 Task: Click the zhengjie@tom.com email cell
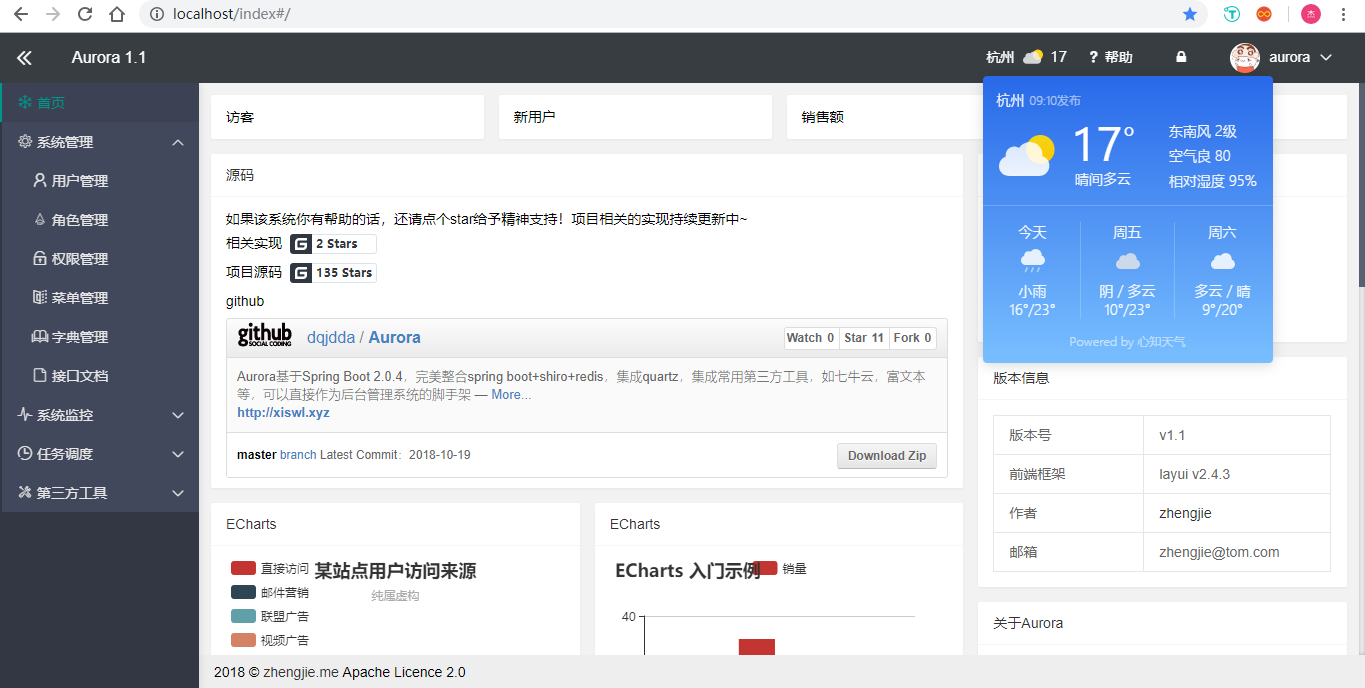click(x=1237, y=552)
